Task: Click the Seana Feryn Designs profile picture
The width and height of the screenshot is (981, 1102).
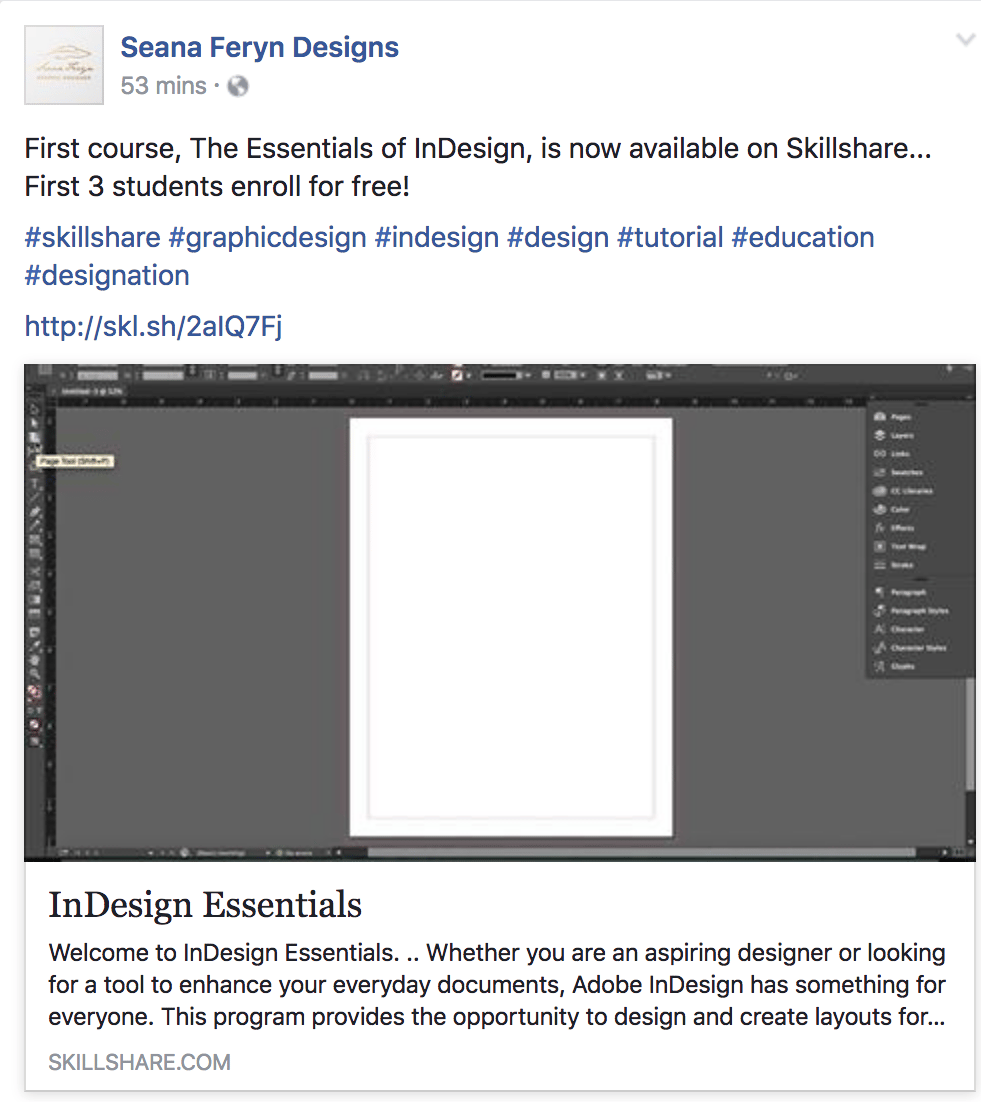Action: [x=64, y=65]
